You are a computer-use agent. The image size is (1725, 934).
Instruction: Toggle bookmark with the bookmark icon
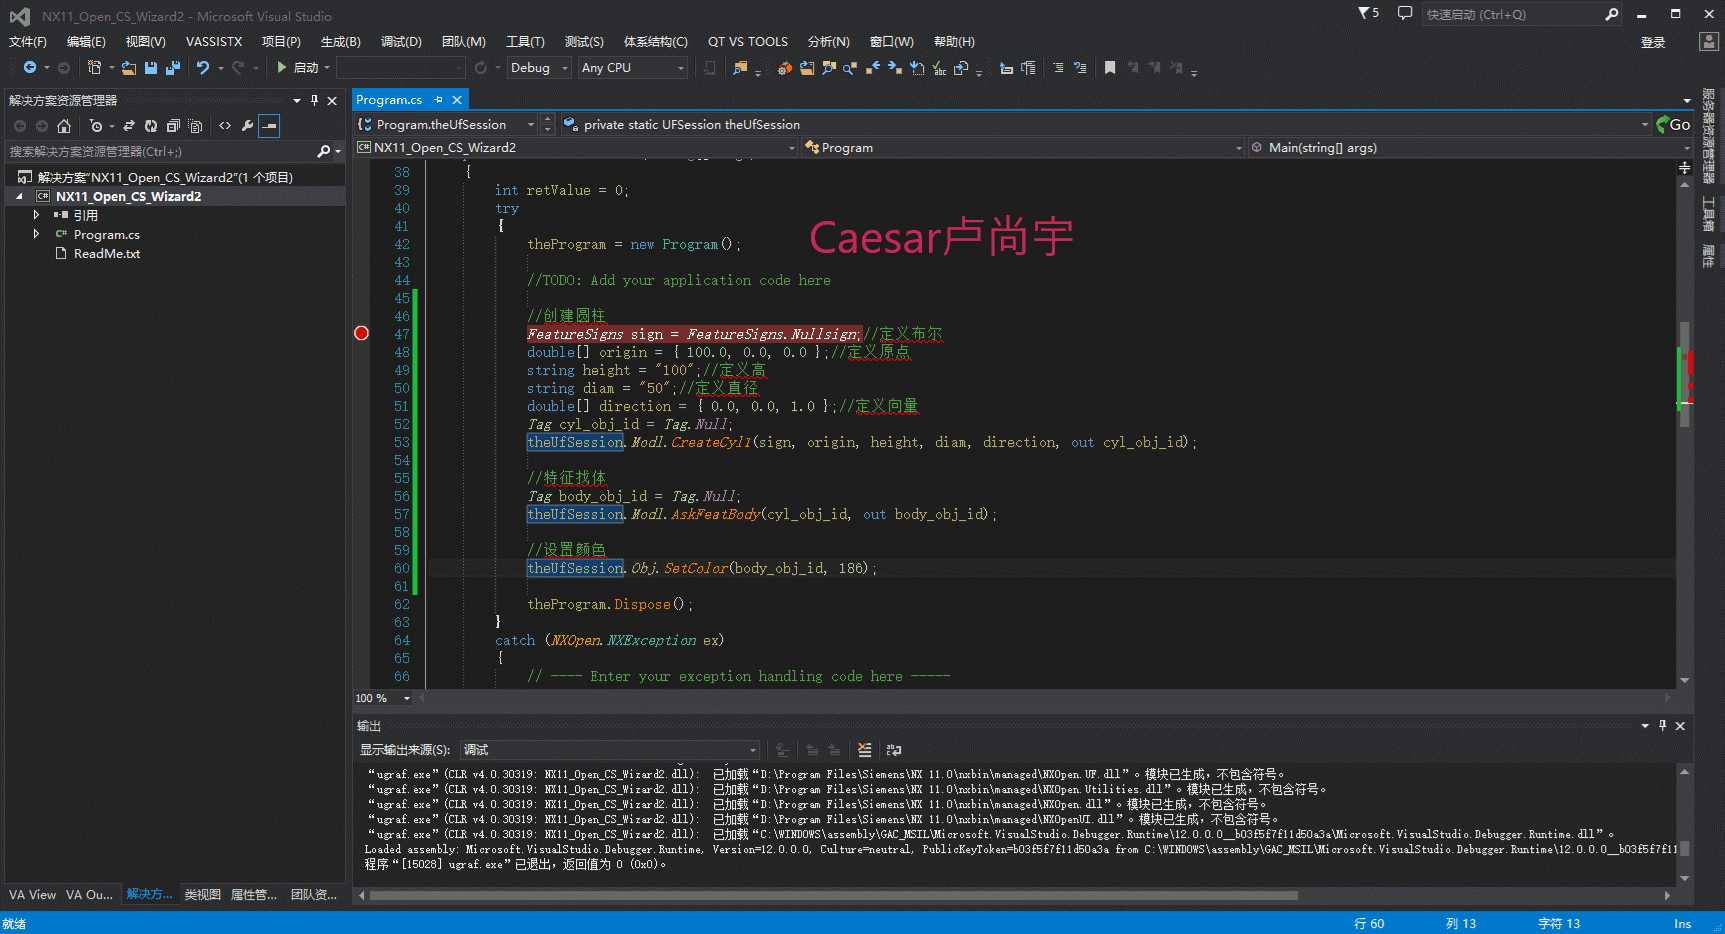click(1110, 68)
